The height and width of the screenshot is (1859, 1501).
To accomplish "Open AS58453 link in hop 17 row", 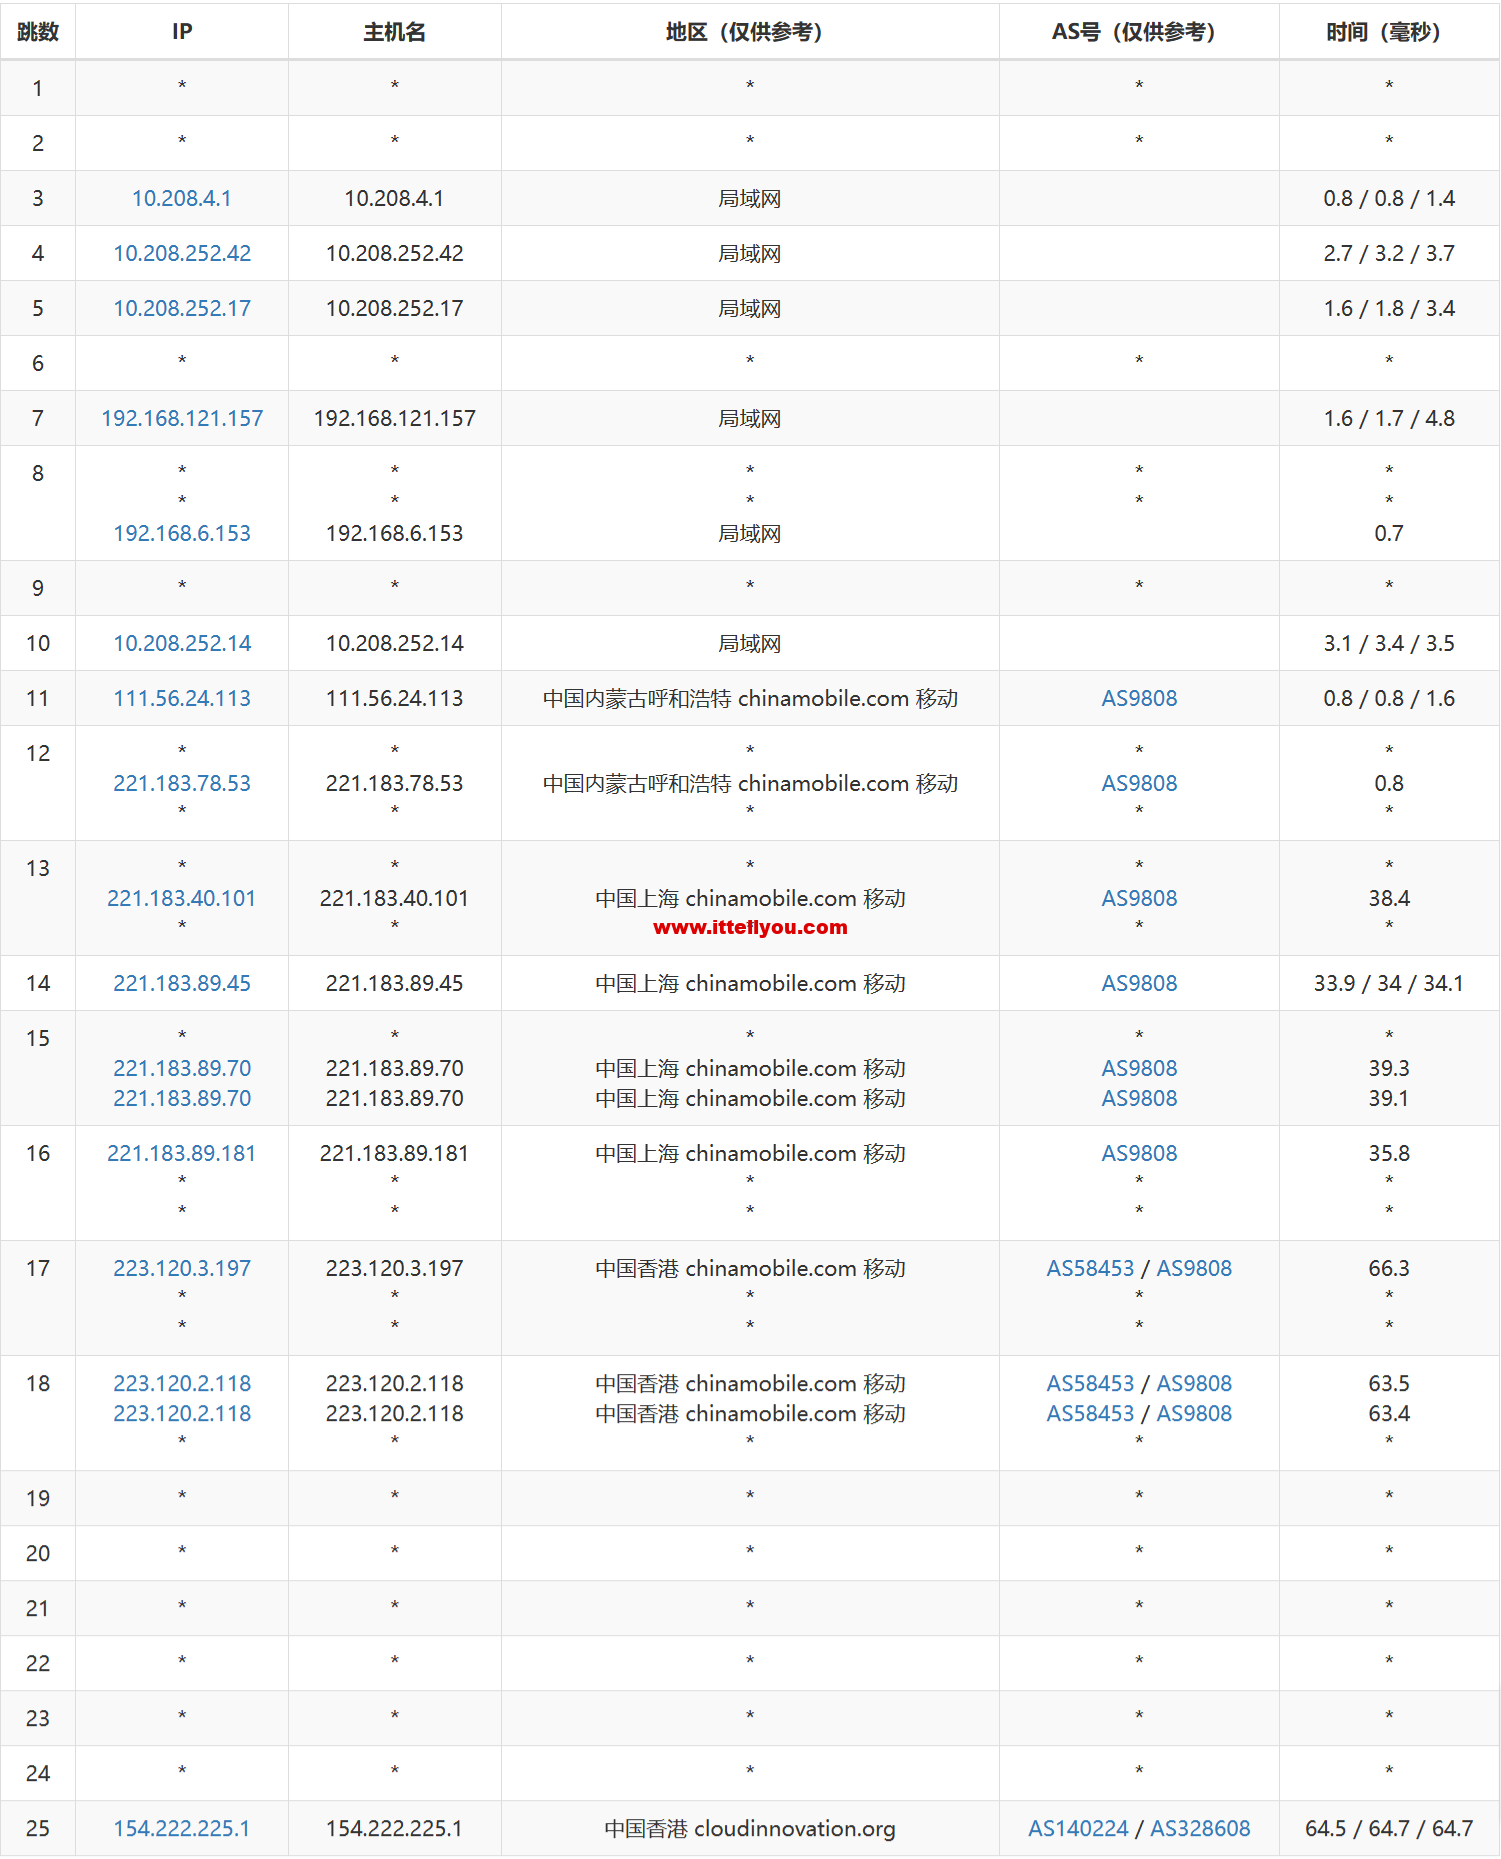I will coord(1090,1268).
